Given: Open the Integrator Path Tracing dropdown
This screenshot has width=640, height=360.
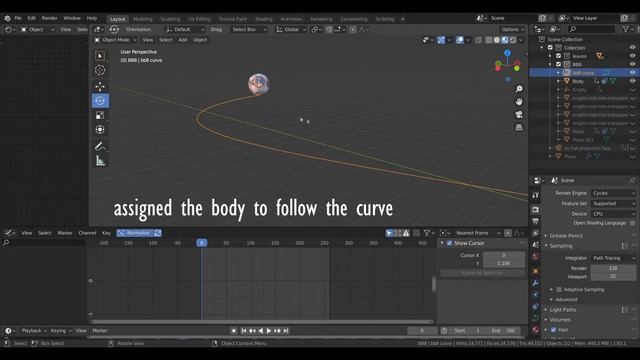Looking at the screenshot, I should pyautogui.click(x=613, y=258).
